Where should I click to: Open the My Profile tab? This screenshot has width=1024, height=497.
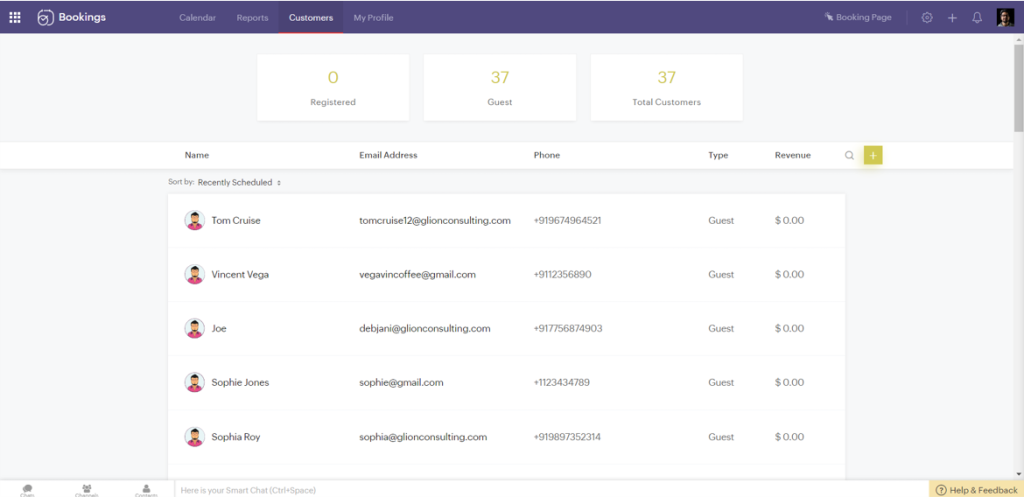coord(373,17)
